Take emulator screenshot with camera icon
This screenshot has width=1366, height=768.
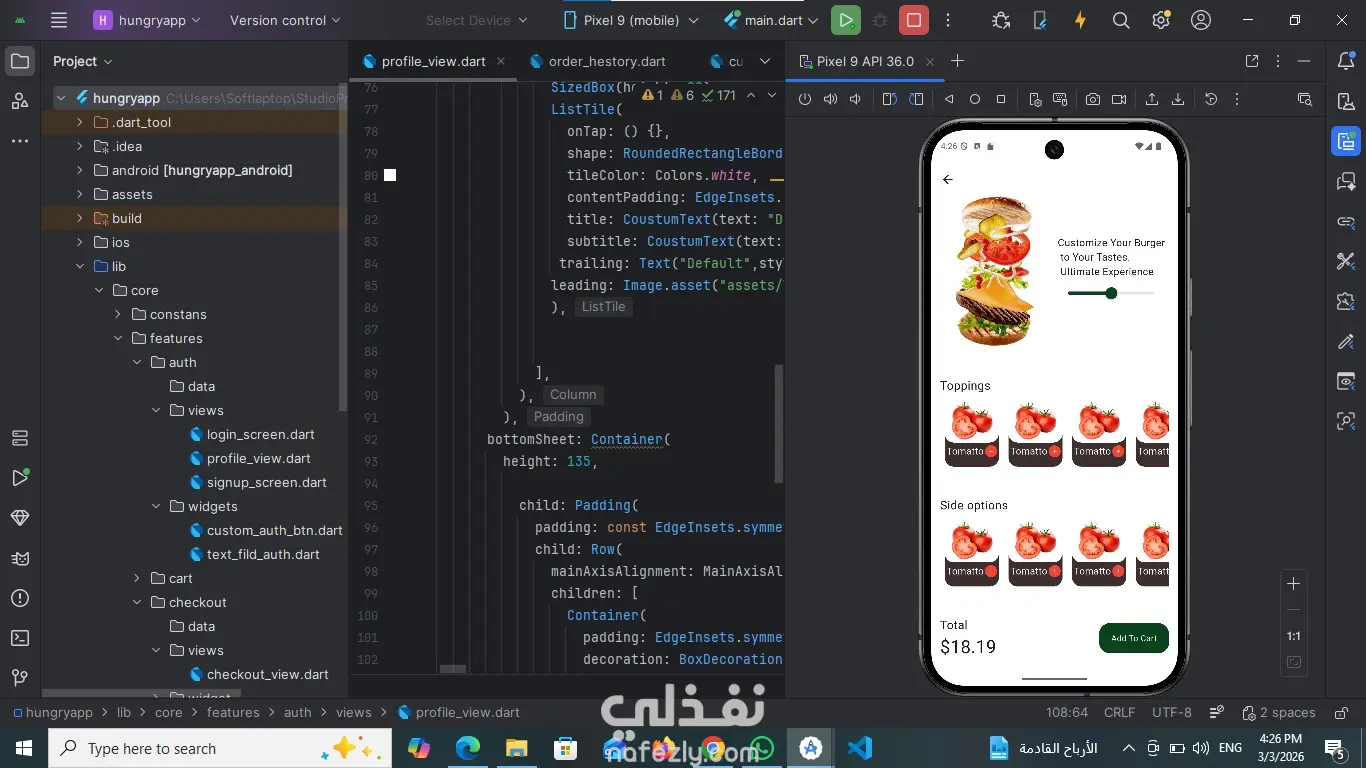(x=1093, y=99)
